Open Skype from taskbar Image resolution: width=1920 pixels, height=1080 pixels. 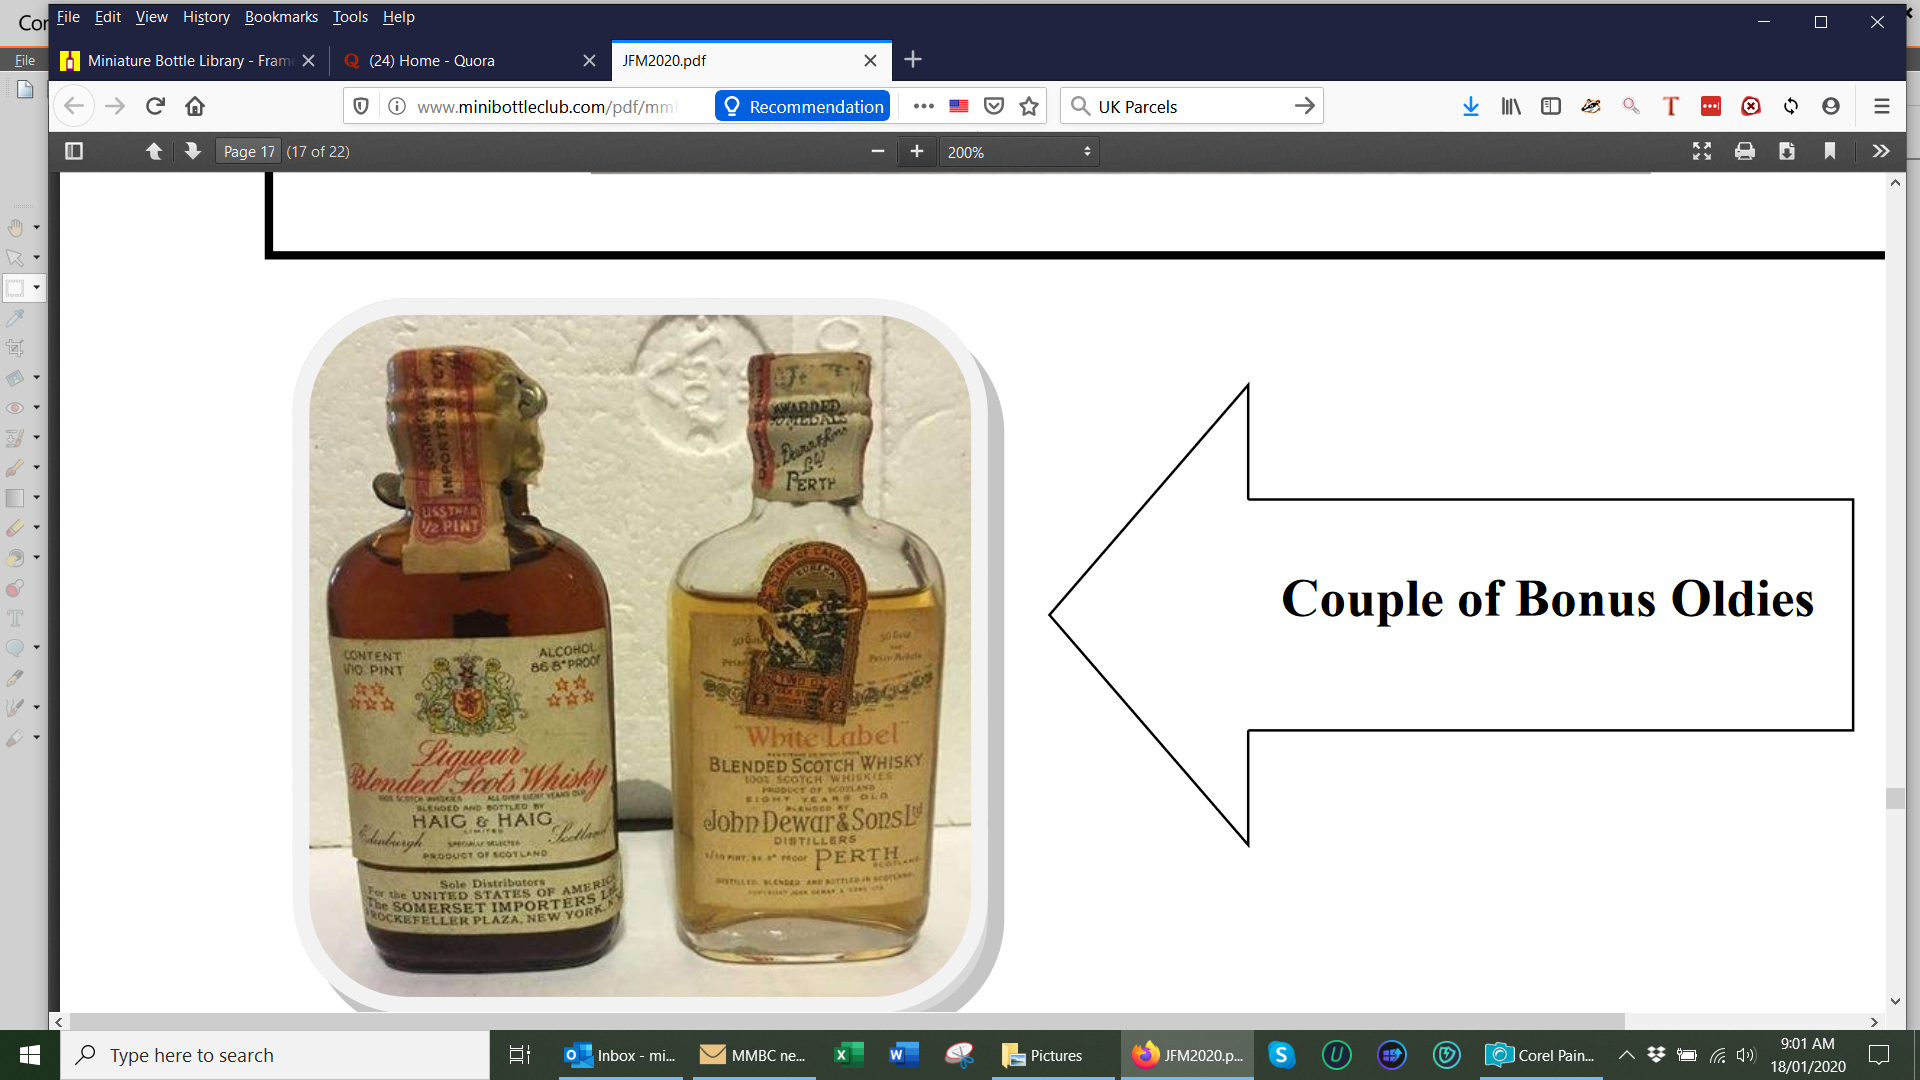click(1281, 1055)
